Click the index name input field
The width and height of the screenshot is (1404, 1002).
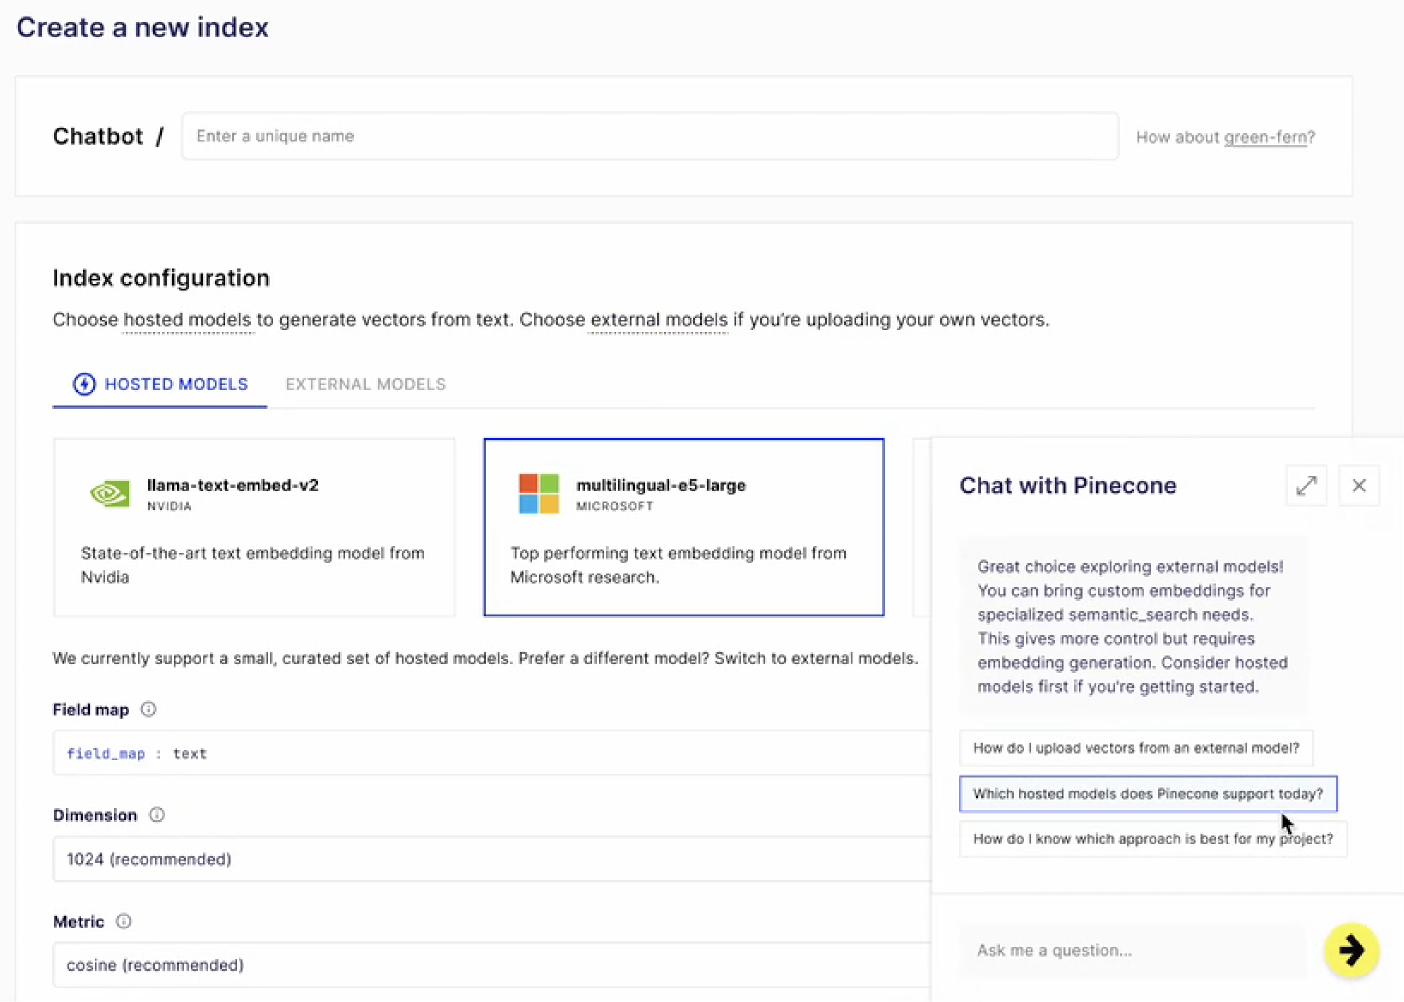[x=650, y=136]
